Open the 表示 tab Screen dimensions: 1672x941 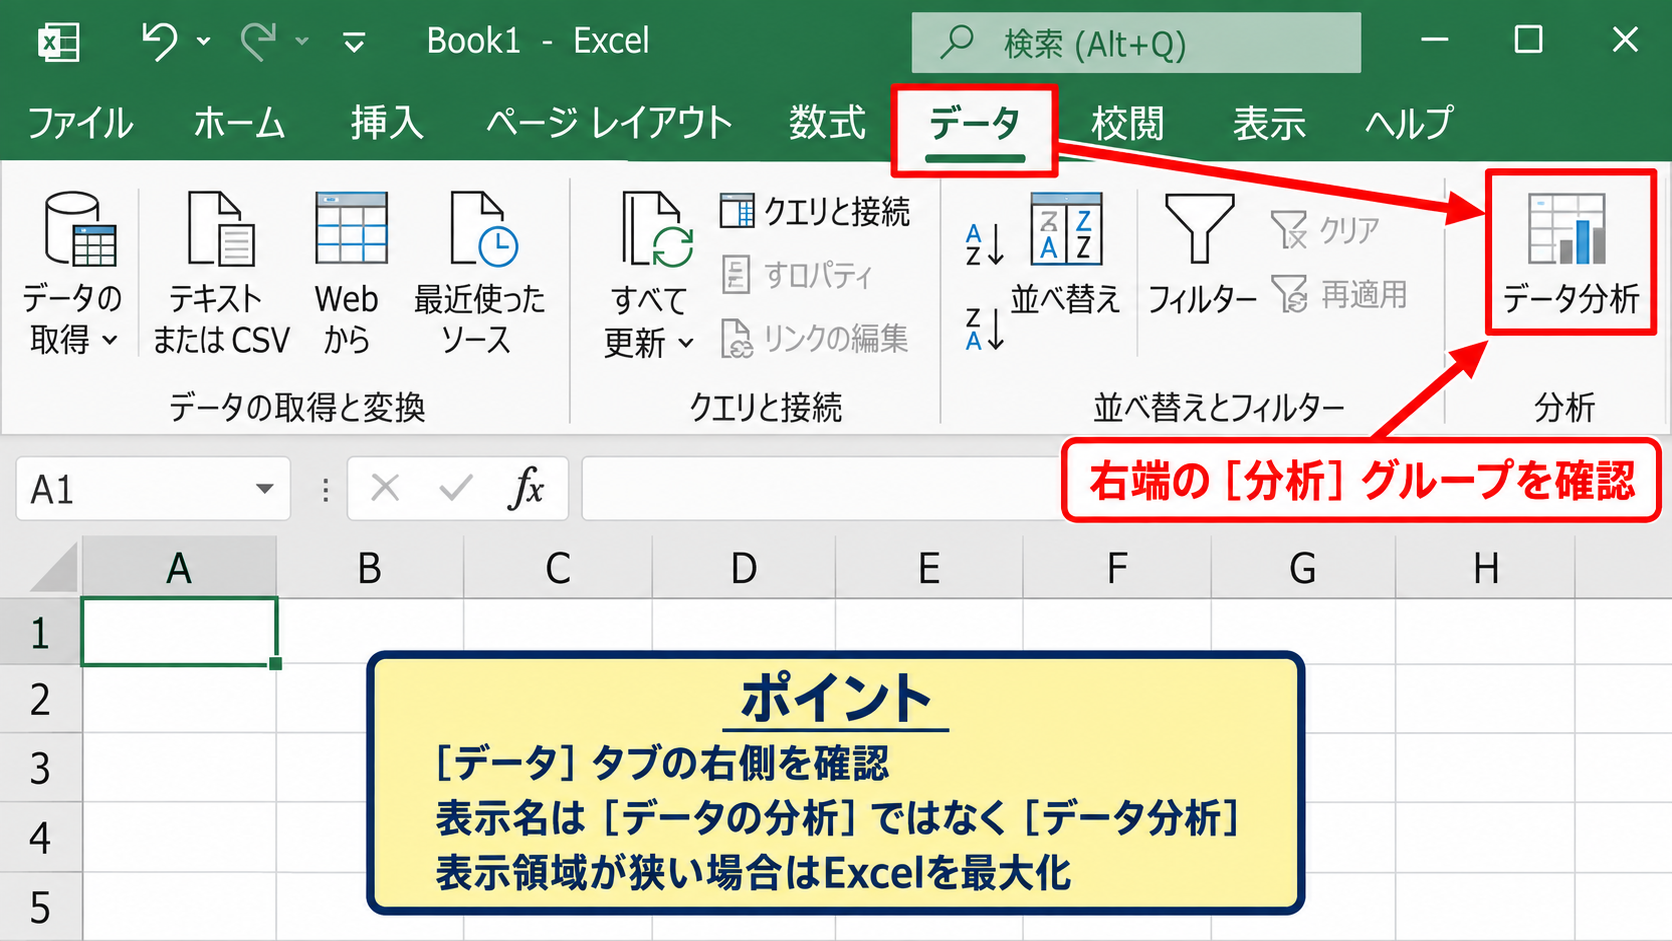[1269, 123]
